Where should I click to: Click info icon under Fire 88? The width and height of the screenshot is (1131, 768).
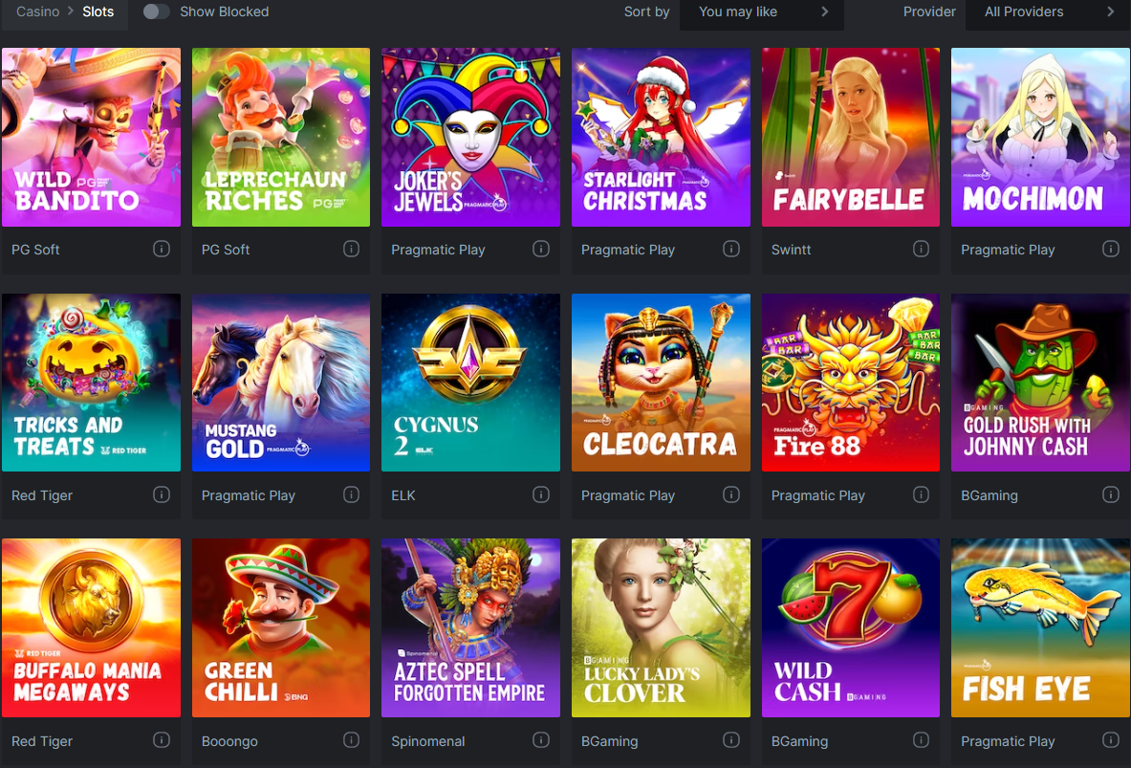[921, 495]
